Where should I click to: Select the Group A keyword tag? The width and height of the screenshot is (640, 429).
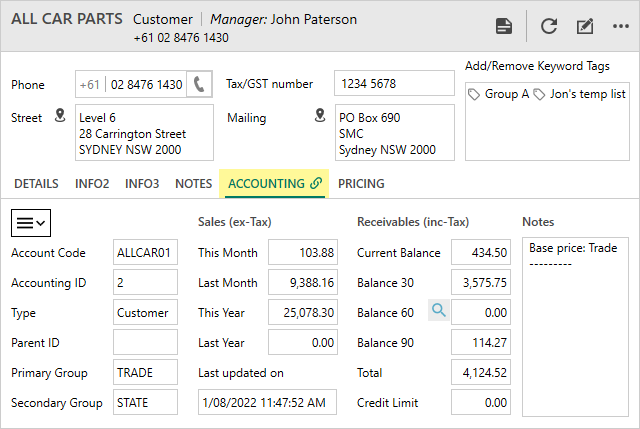tap(498, 94)
